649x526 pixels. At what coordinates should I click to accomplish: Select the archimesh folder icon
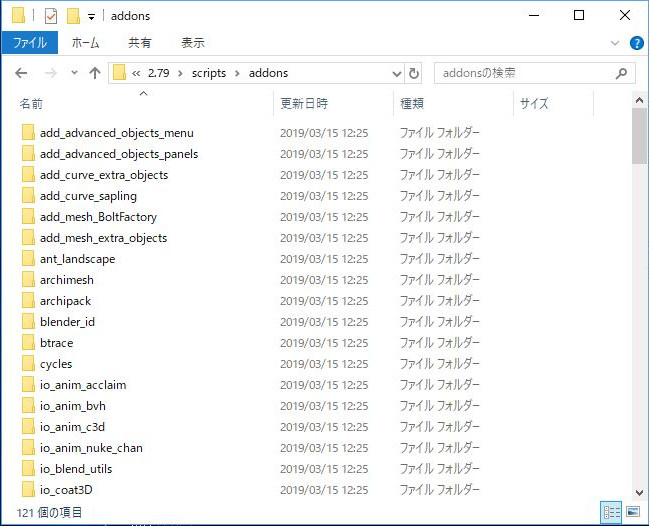click(x=28, y=280)
